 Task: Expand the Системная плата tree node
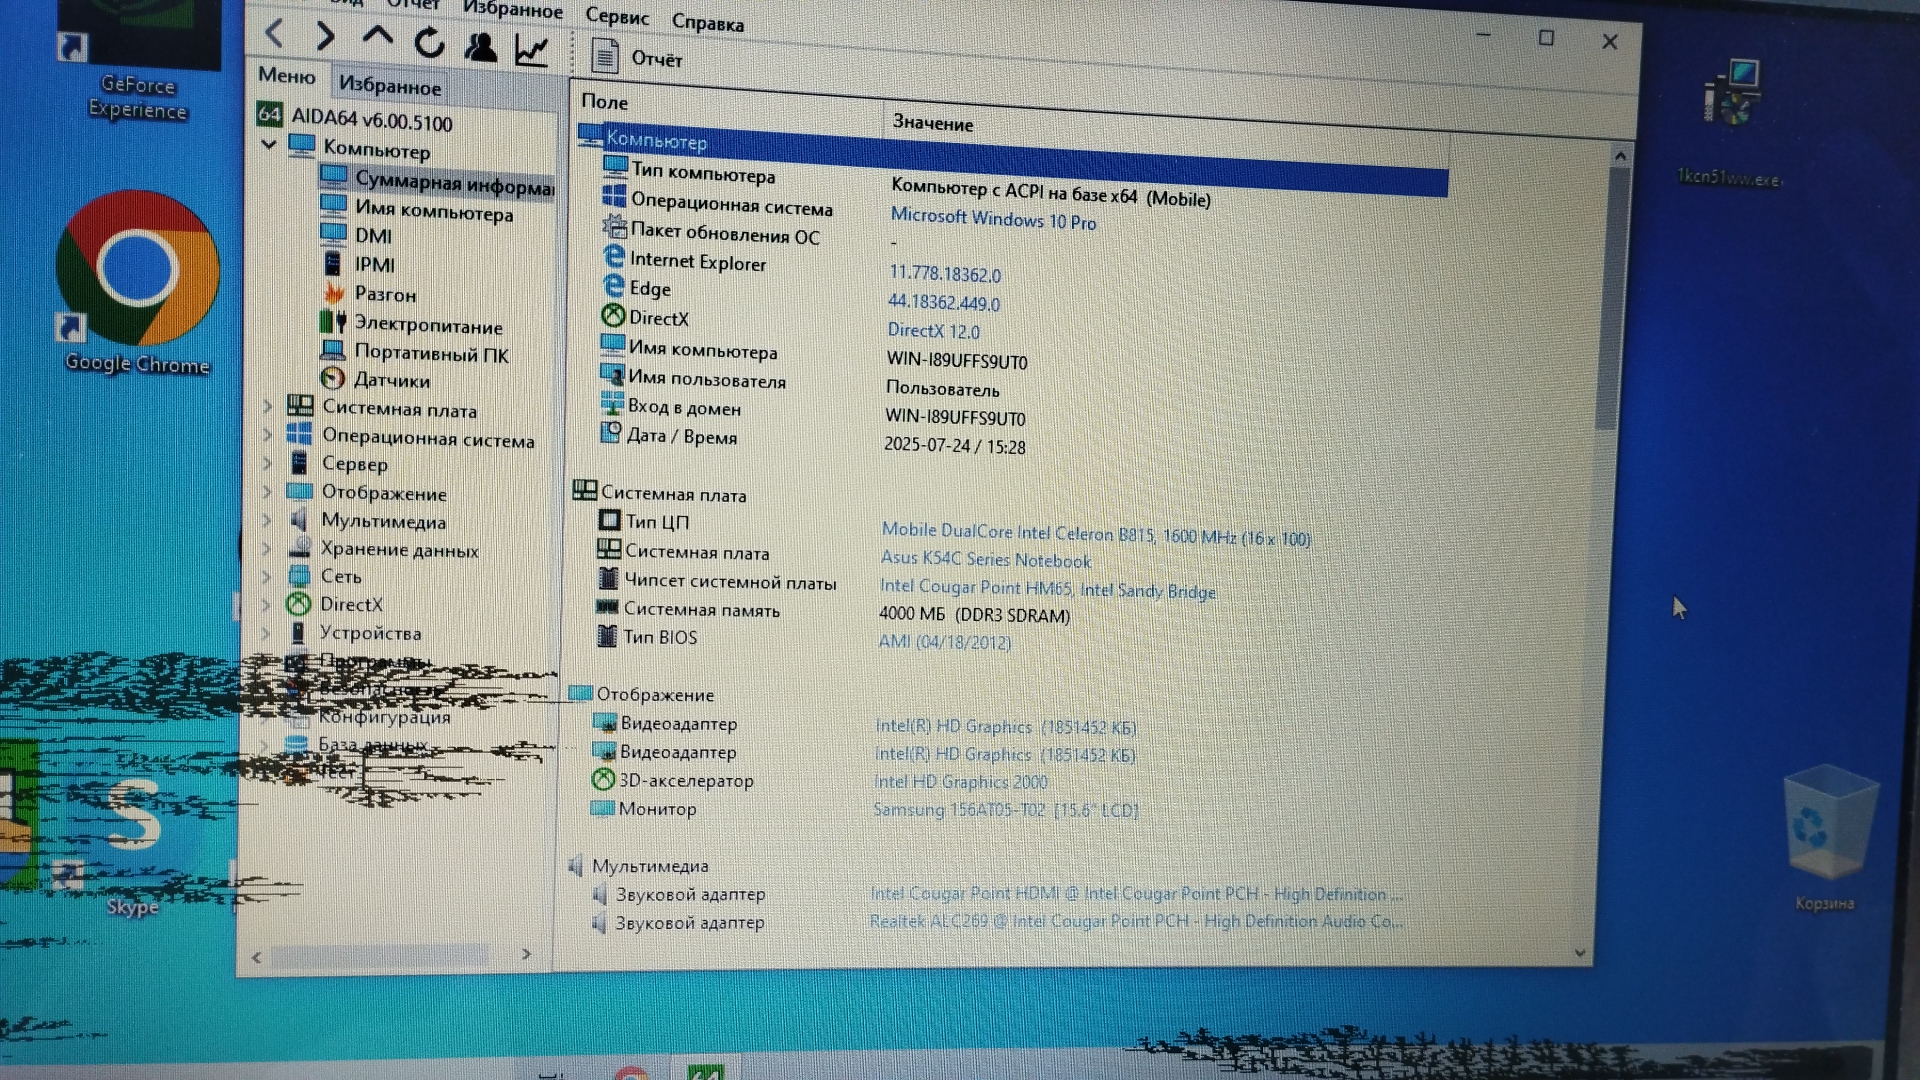pyautogui.click(x=267, y=406)
